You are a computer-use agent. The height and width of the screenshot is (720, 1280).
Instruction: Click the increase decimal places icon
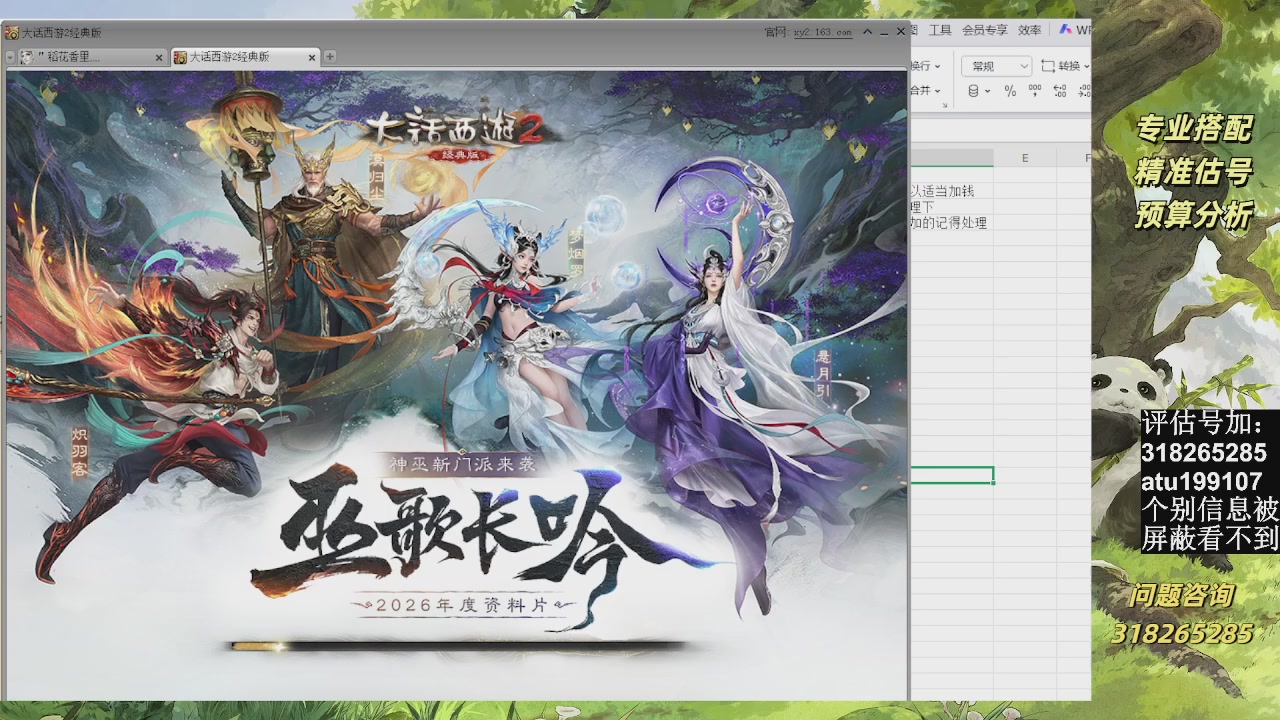tap(1060, 91)
